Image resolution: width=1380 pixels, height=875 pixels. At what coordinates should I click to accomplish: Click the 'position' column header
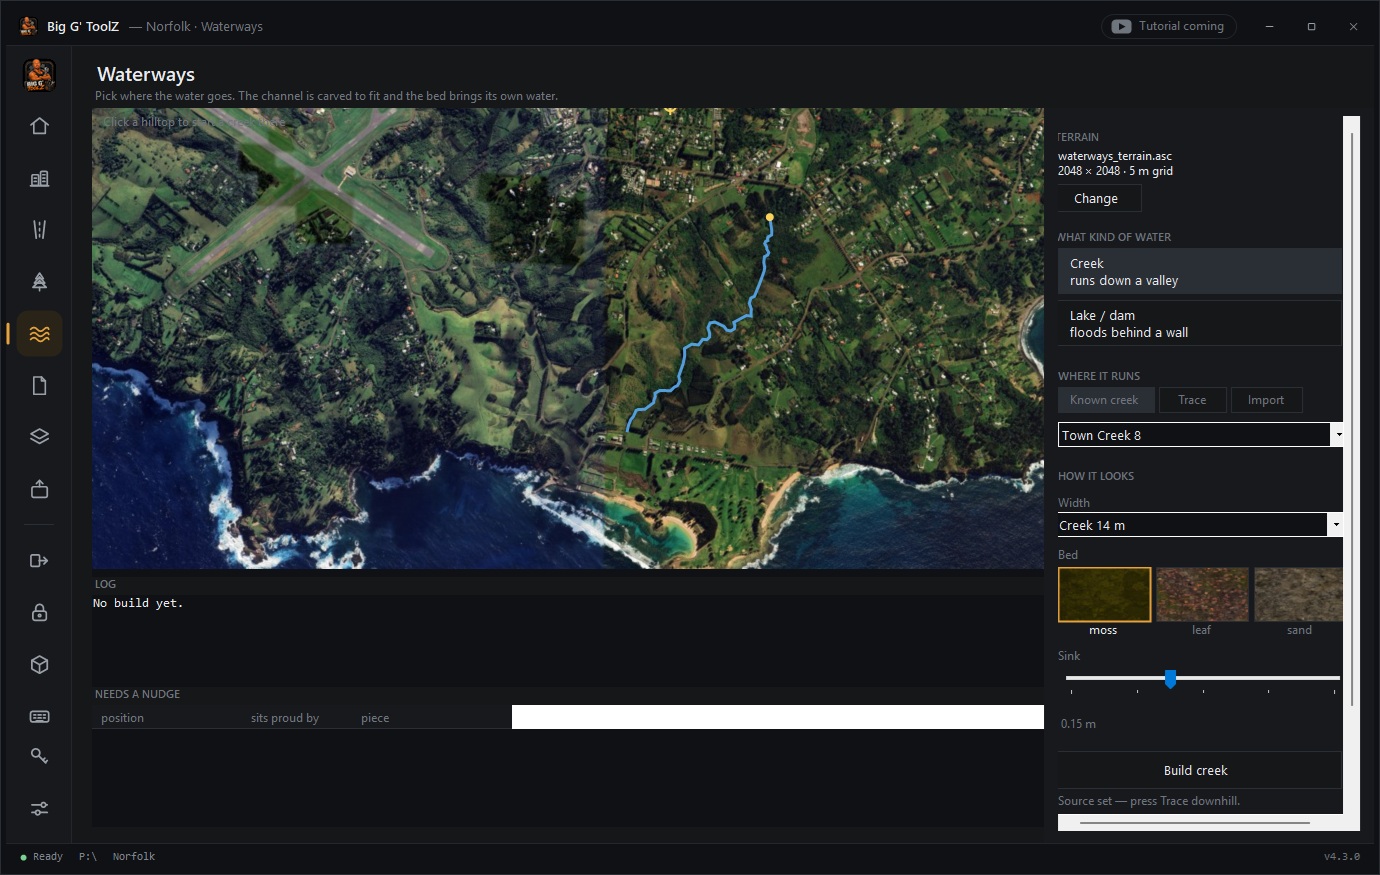122,718
